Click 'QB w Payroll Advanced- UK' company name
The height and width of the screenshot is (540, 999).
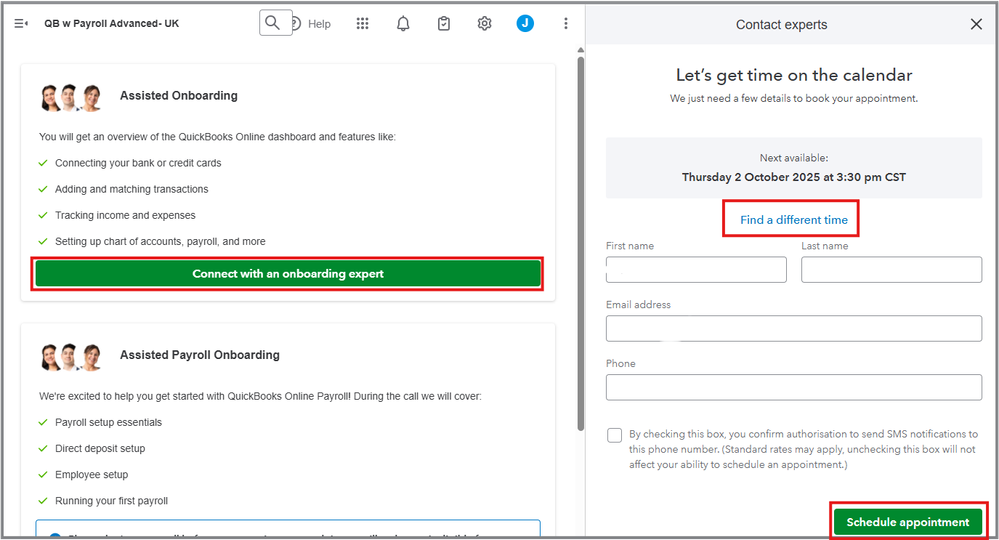(111, 24)
